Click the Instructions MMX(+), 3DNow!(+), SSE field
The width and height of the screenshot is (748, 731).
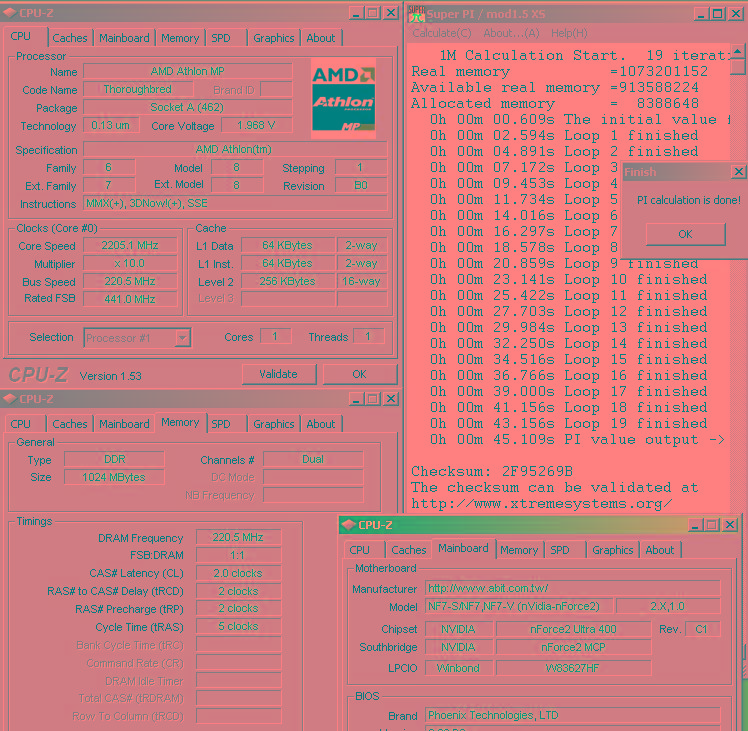tap(235, 203)
